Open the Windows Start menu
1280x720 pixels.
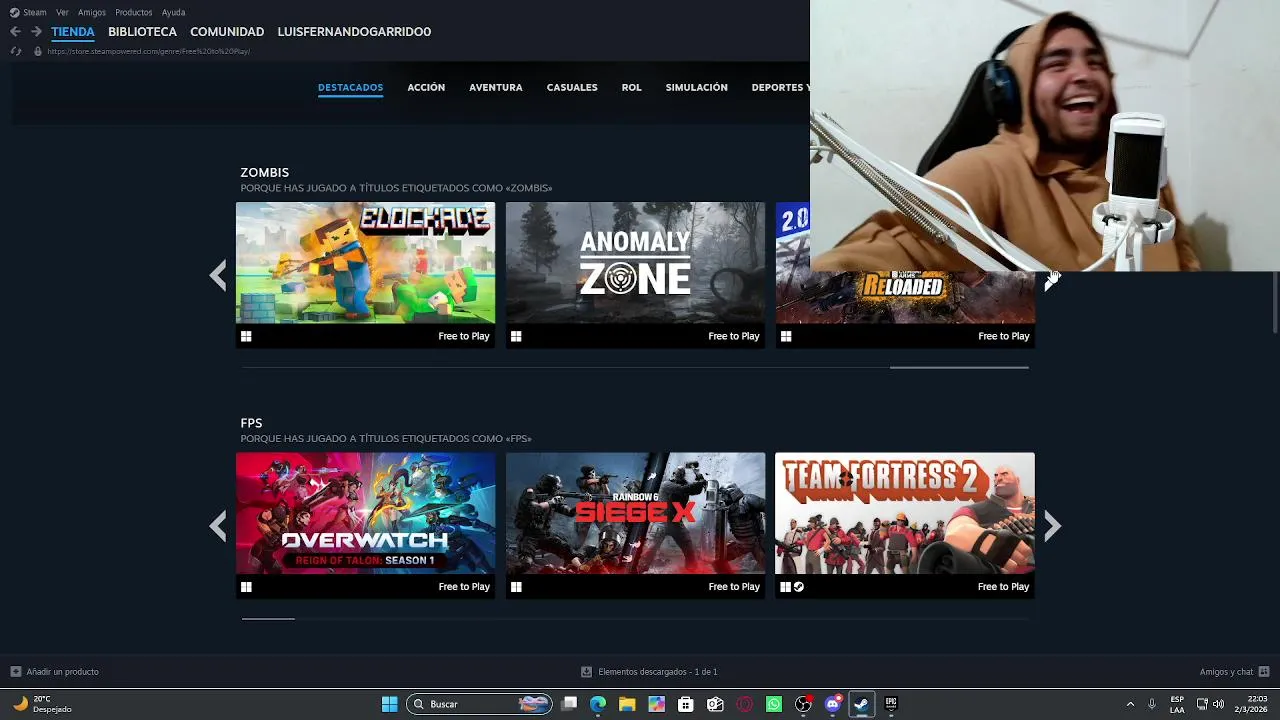coord(389,704)
